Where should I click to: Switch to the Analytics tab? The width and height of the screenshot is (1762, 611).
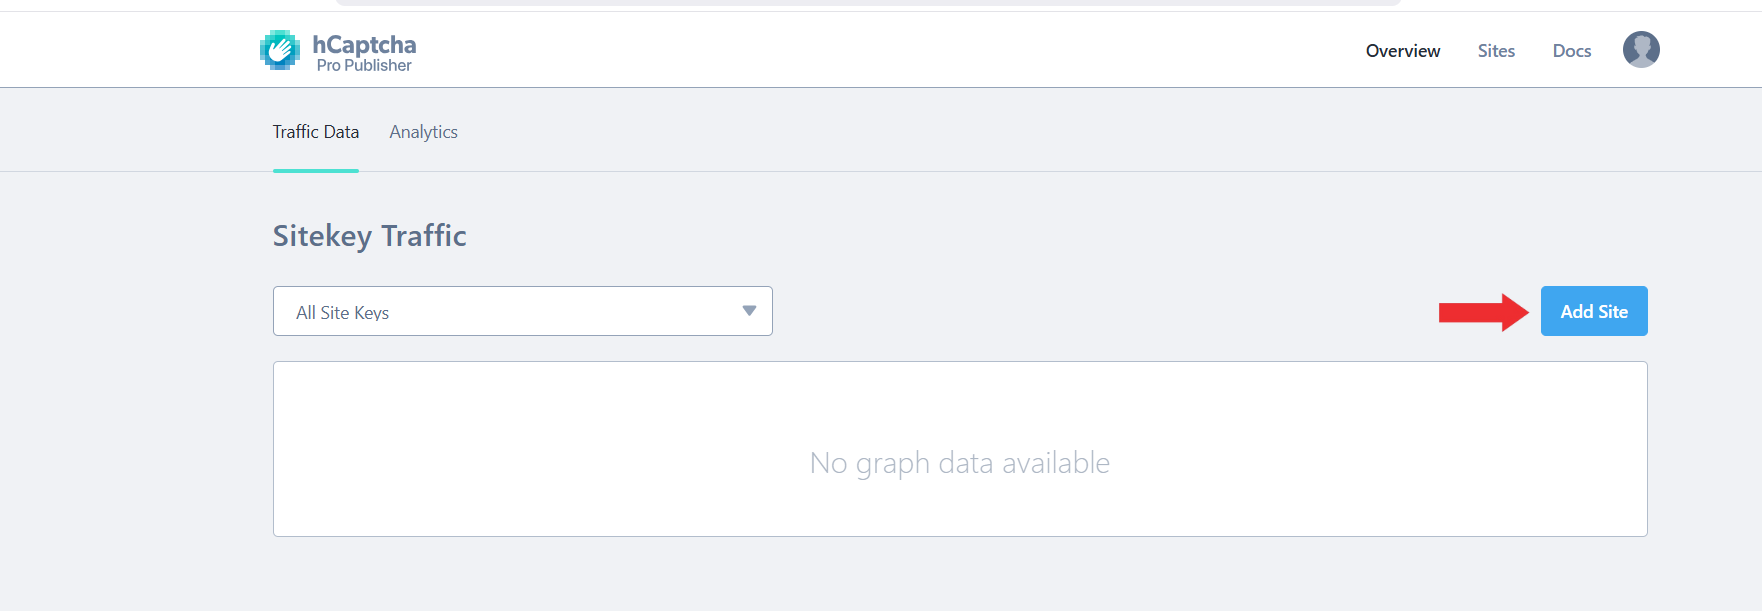(x=423, y=132)
